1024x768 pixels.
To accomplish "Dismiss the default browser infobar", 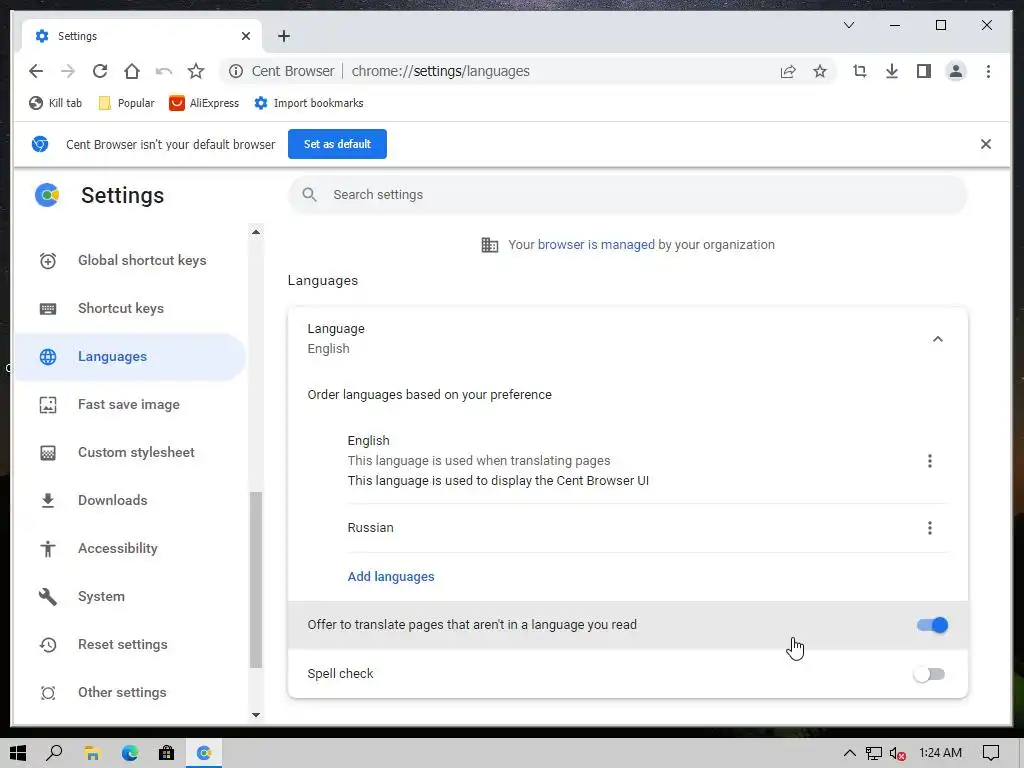I will pos(986,144).
